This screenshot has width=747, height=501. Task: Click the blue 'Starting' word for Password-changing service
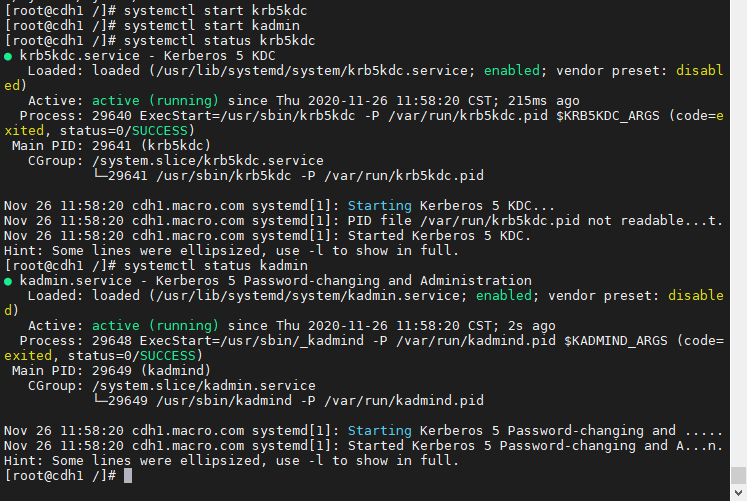pyautogui.click(x=380, y=431)
